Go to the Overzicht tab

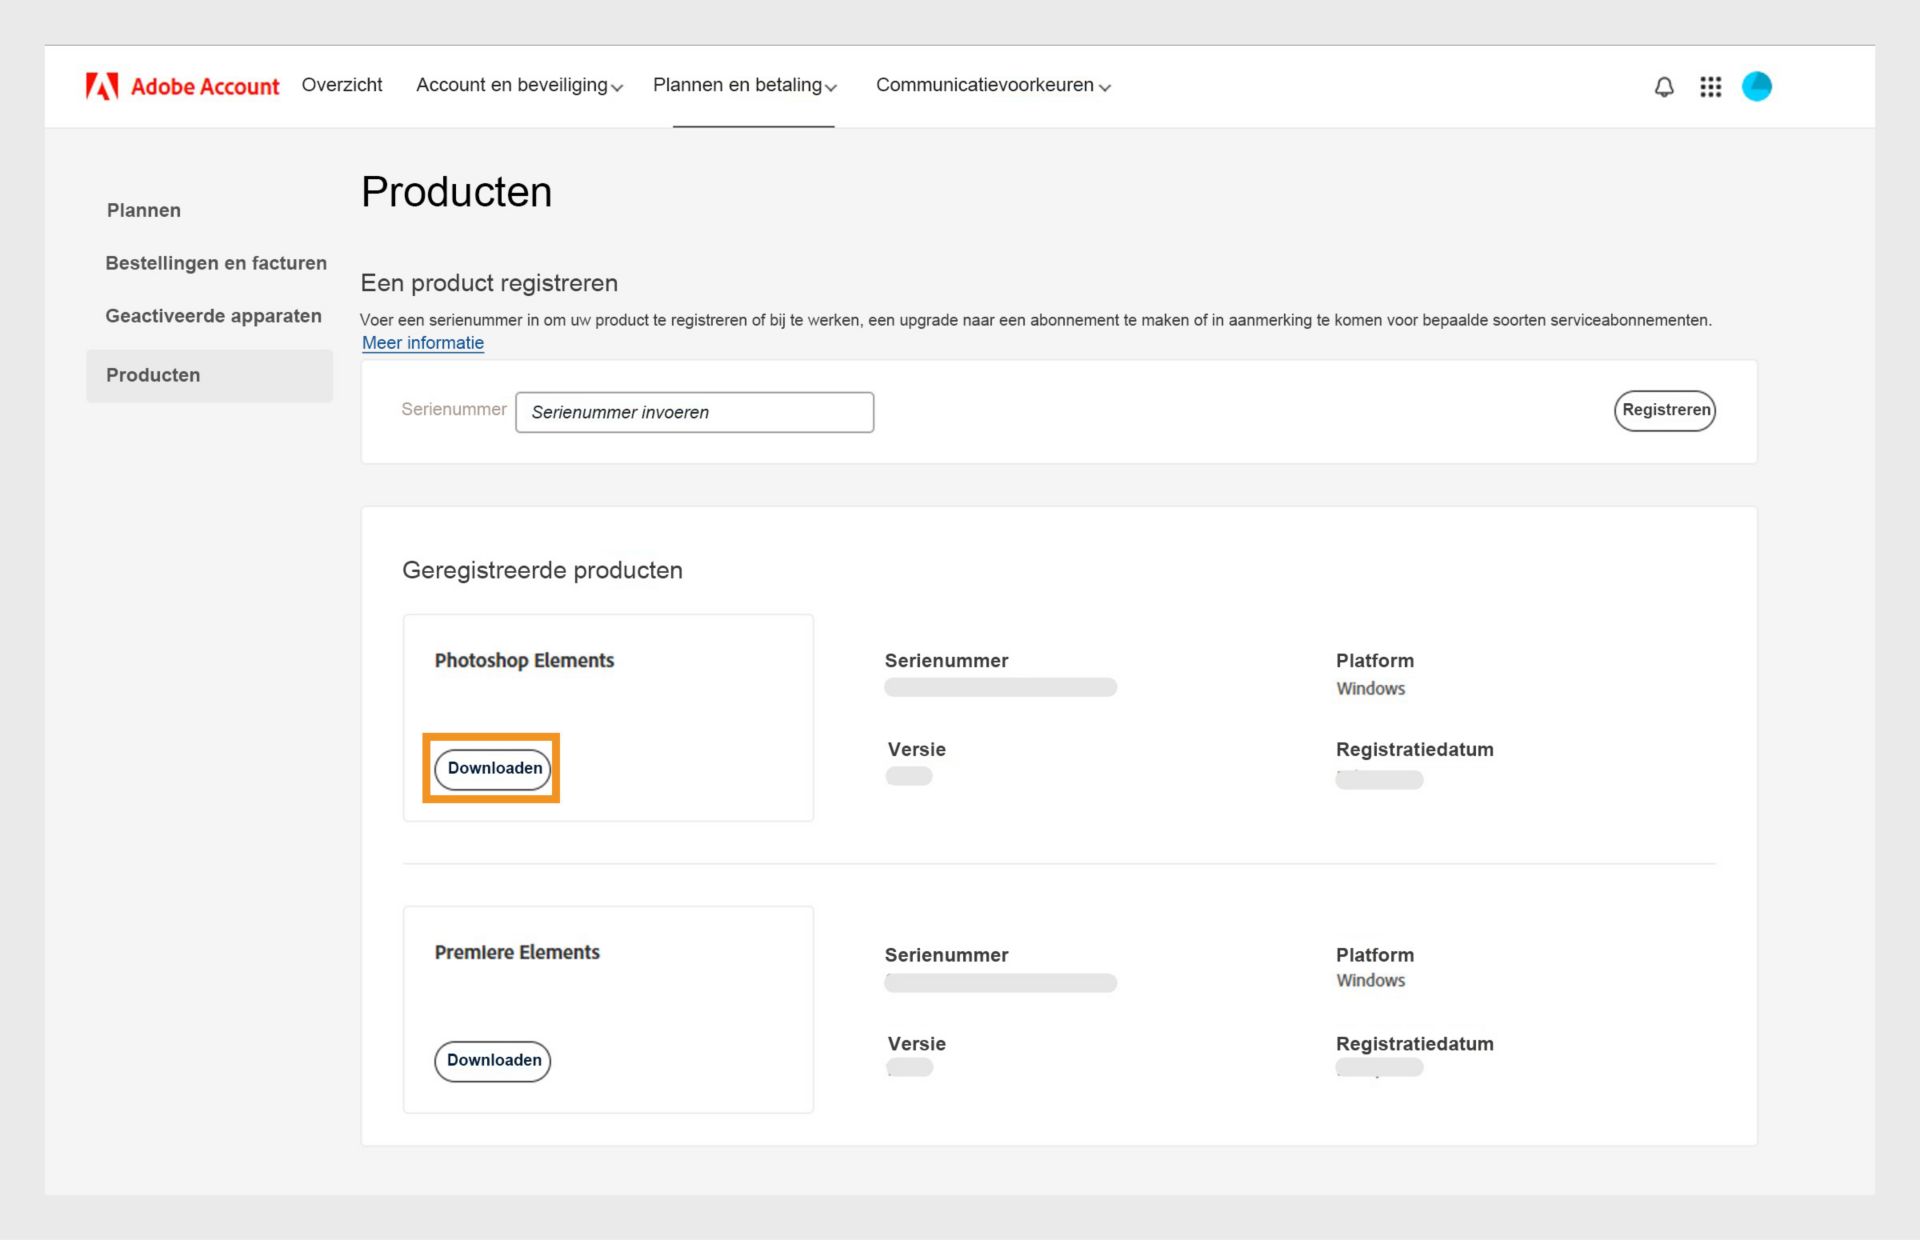tap(342, 85)
